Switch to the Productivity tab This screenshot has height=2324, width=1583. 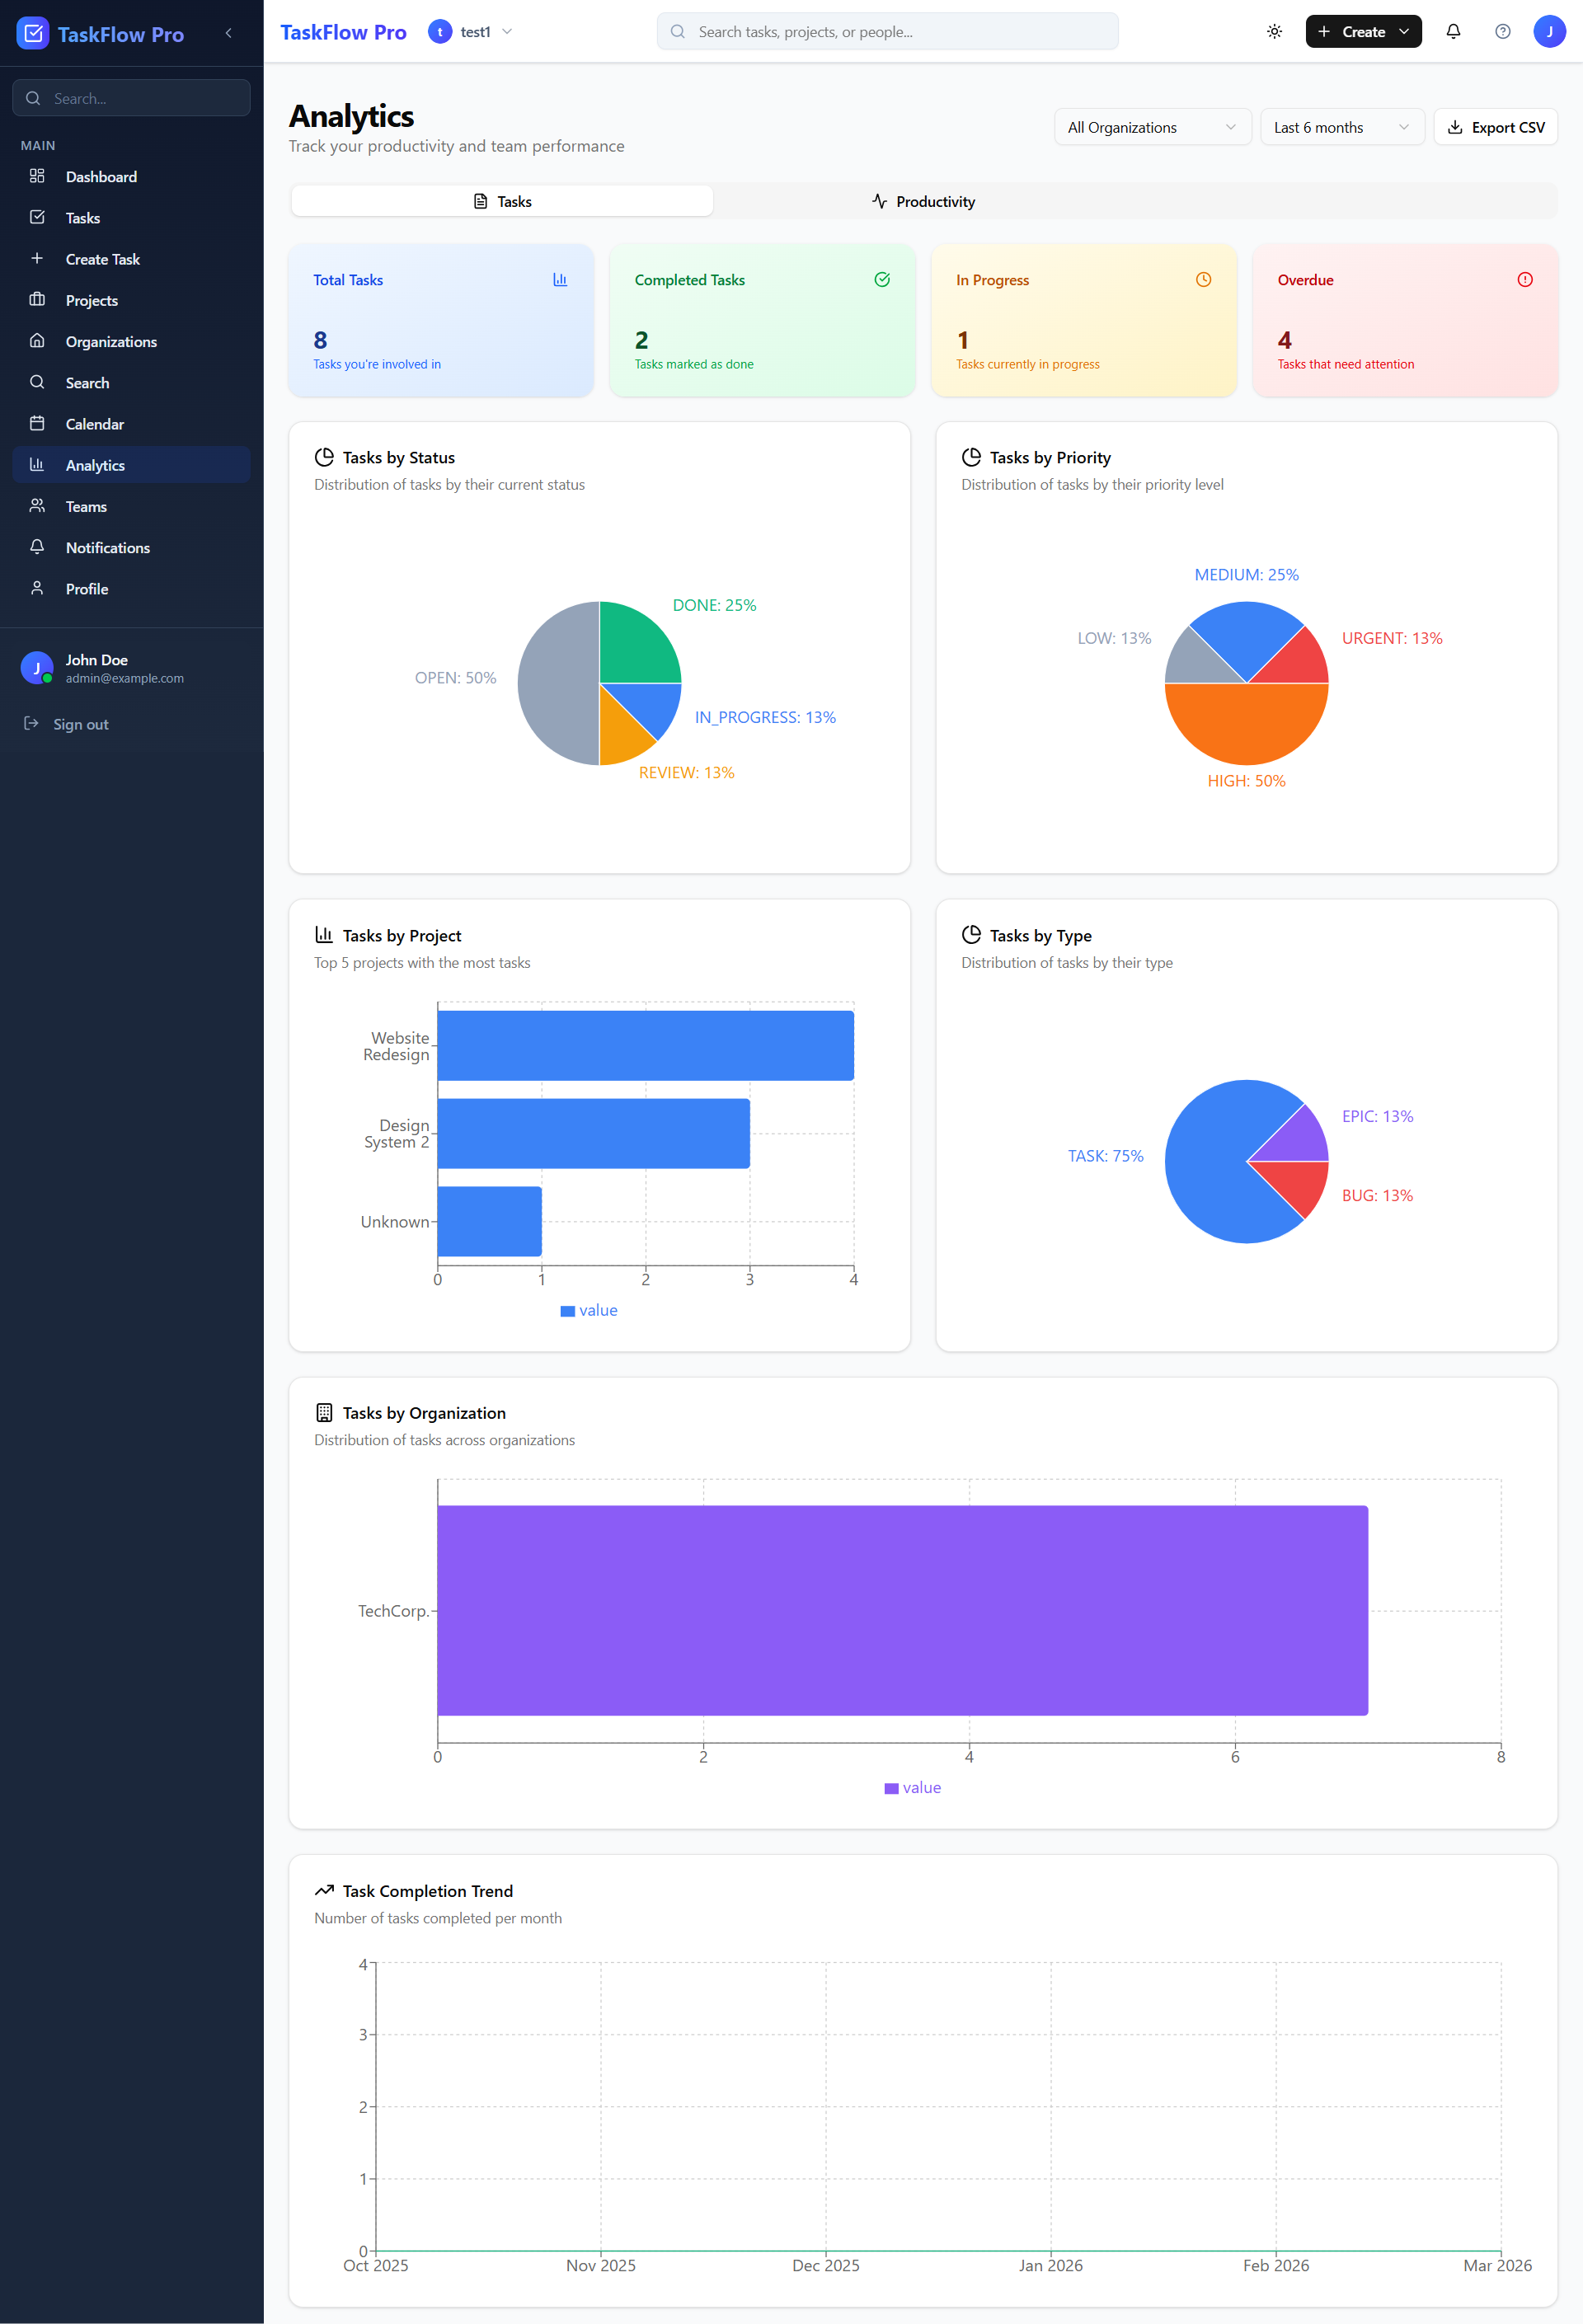tap(923, 201)
